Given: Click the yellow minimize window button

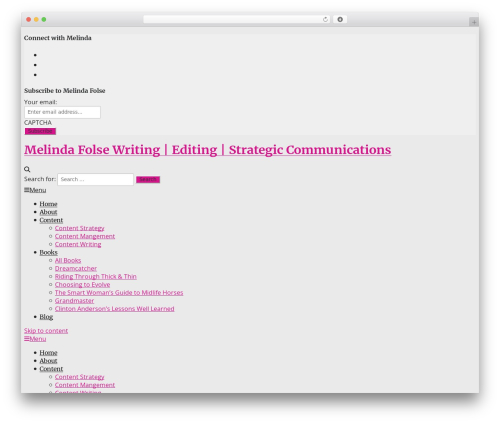Looking at the screenshot, I should pos(36,20).
